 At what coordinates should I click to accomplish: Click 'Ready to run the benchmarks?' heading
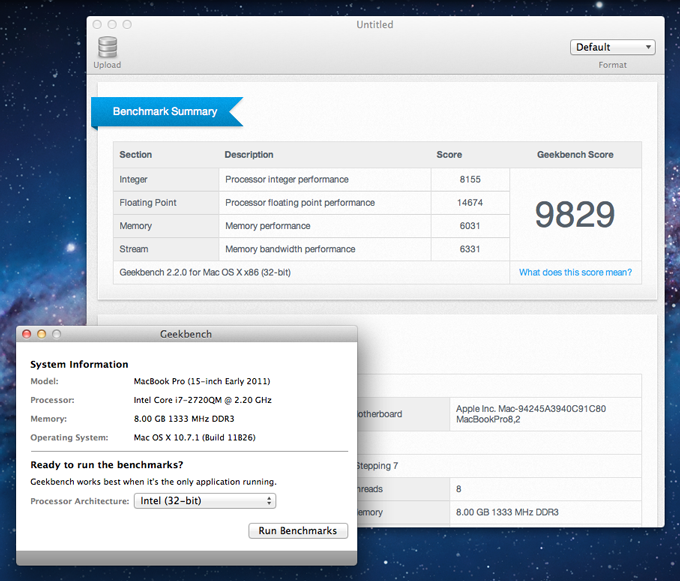coord(107,465)
